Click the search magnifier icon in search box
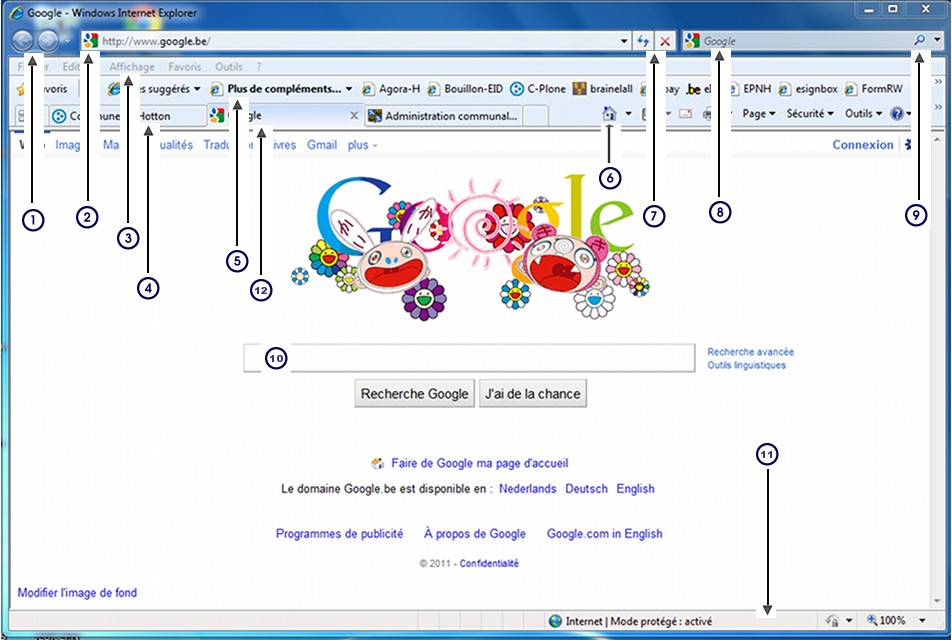Image resolution: width=952 pixels, height=640 pixels. 919,41
